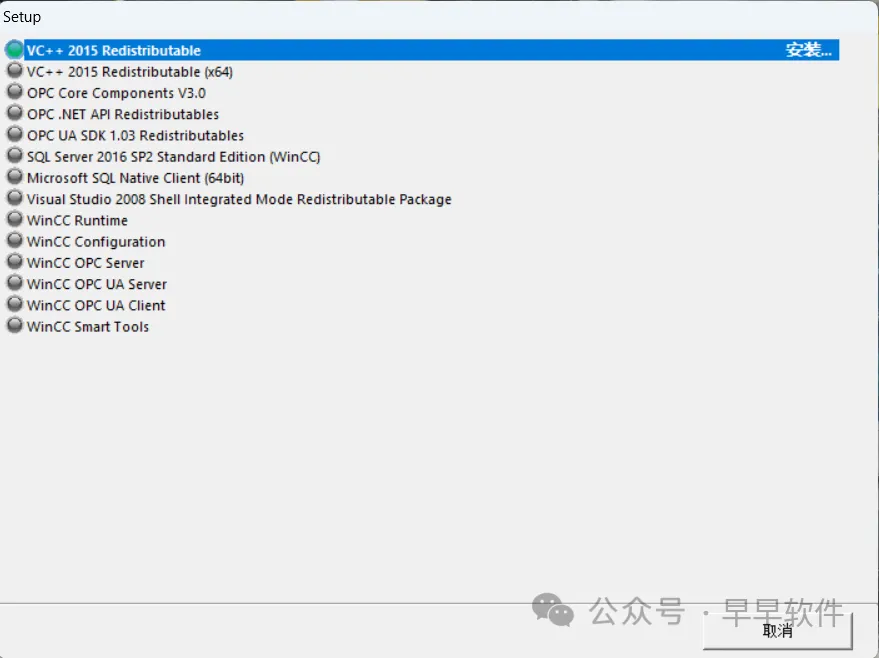Screen dimensions: 879x658
Task: Click the status icon for WinCC OPC UA Server
Action: 15,283
